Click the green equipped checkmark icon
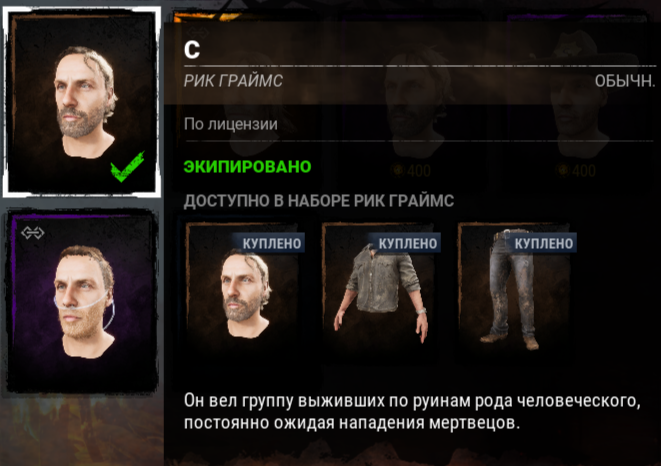661x466 pixels. [127, 167]
